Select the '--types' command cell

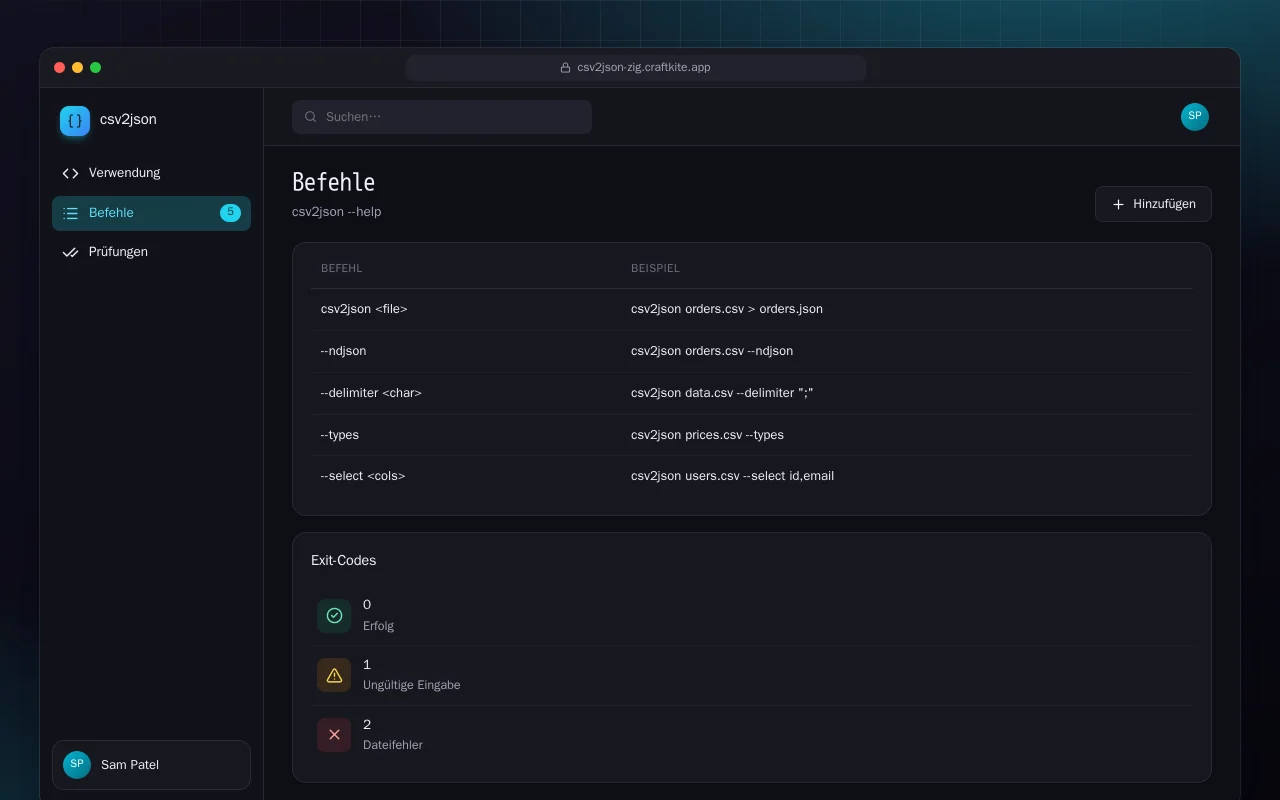[x=340, y=435]
